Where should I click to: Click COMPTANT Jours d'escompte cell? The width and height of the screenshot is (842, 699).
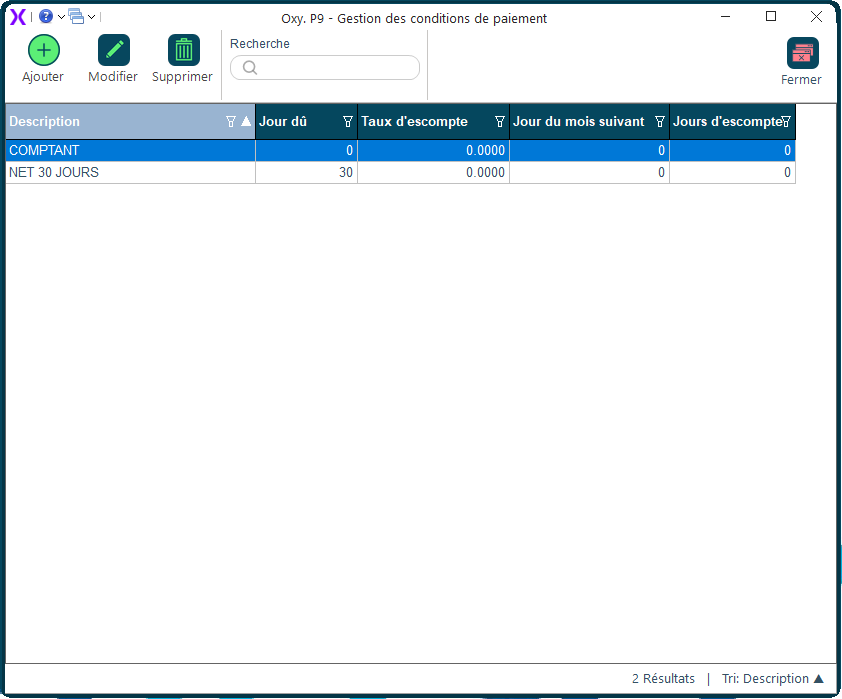coord(732,150)
